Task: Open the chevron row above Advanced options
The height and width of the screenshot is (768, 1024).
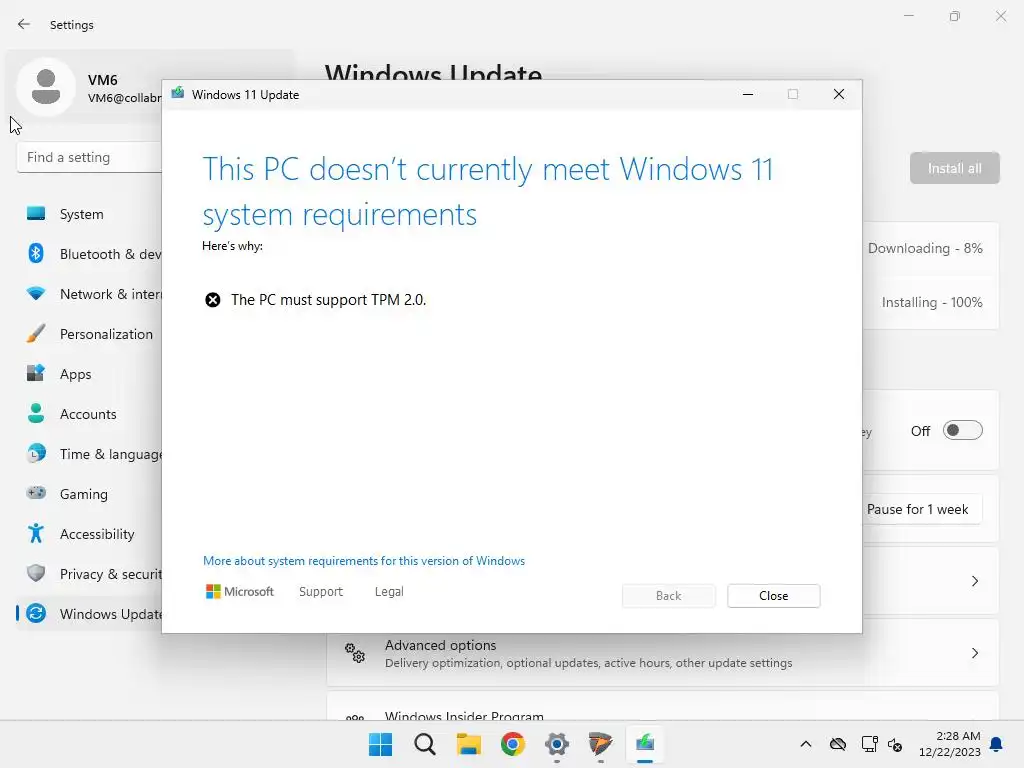Action: (974, 581)
